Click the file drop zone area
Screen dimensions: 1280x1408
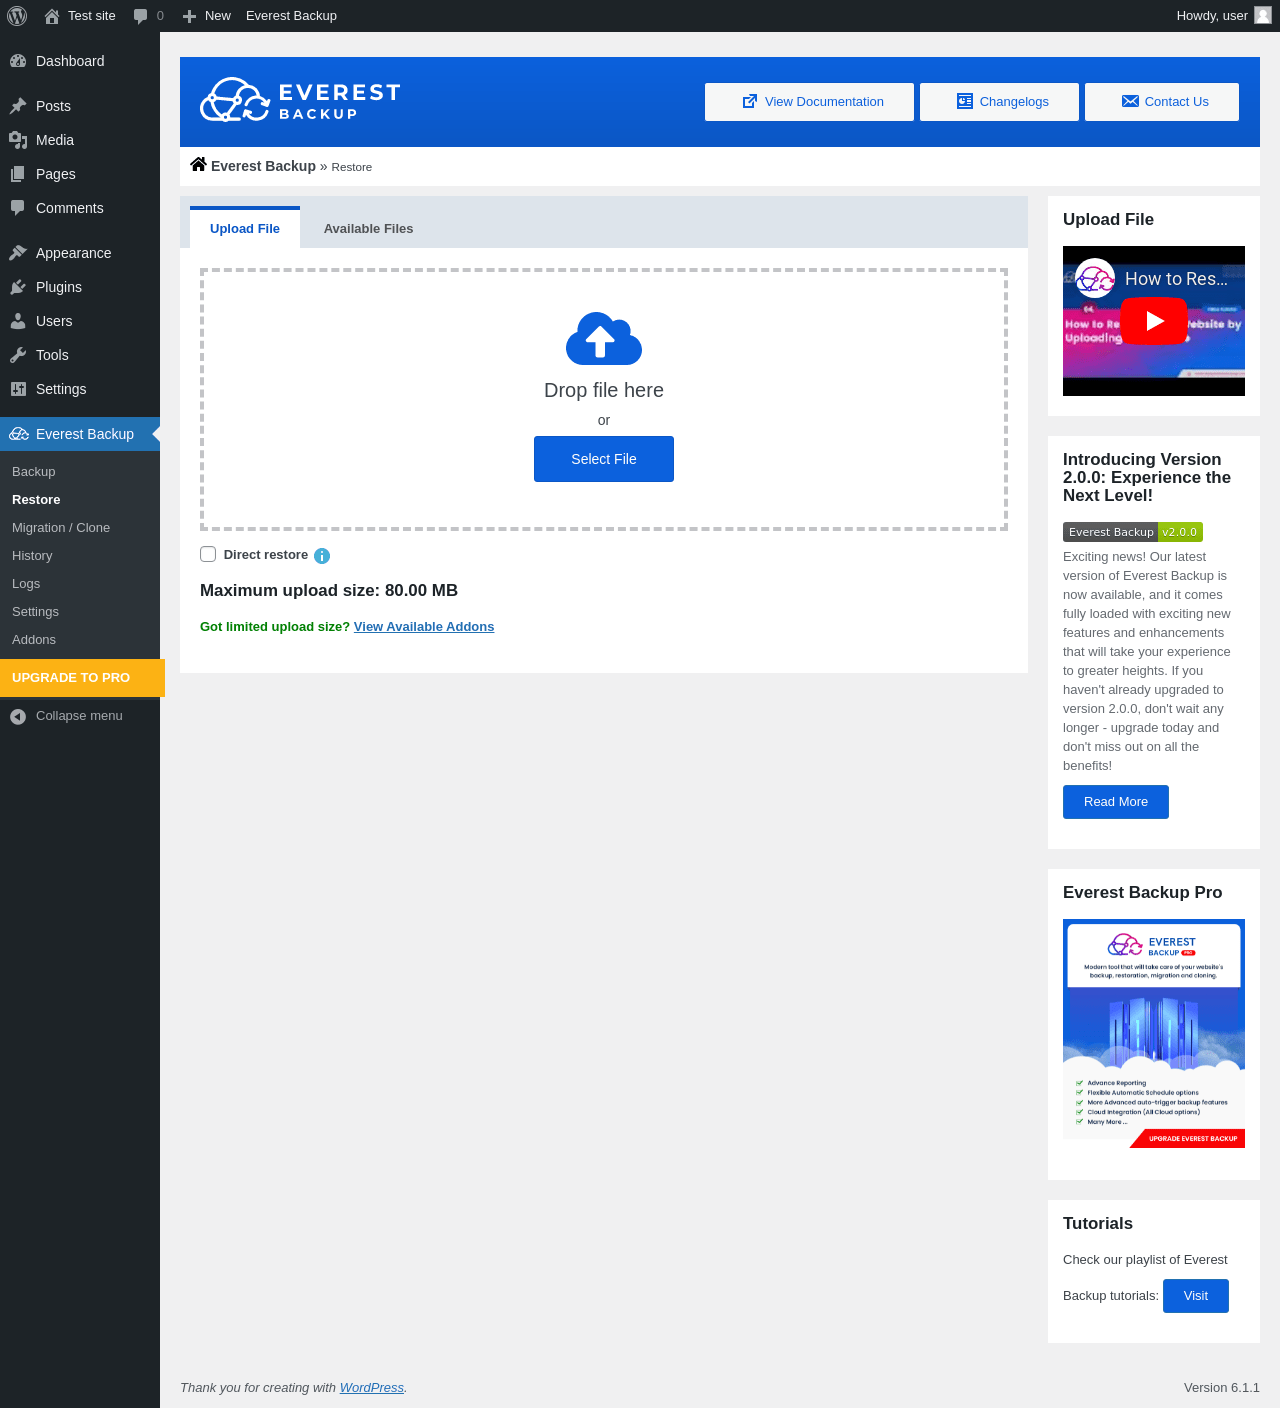(604, 399)
